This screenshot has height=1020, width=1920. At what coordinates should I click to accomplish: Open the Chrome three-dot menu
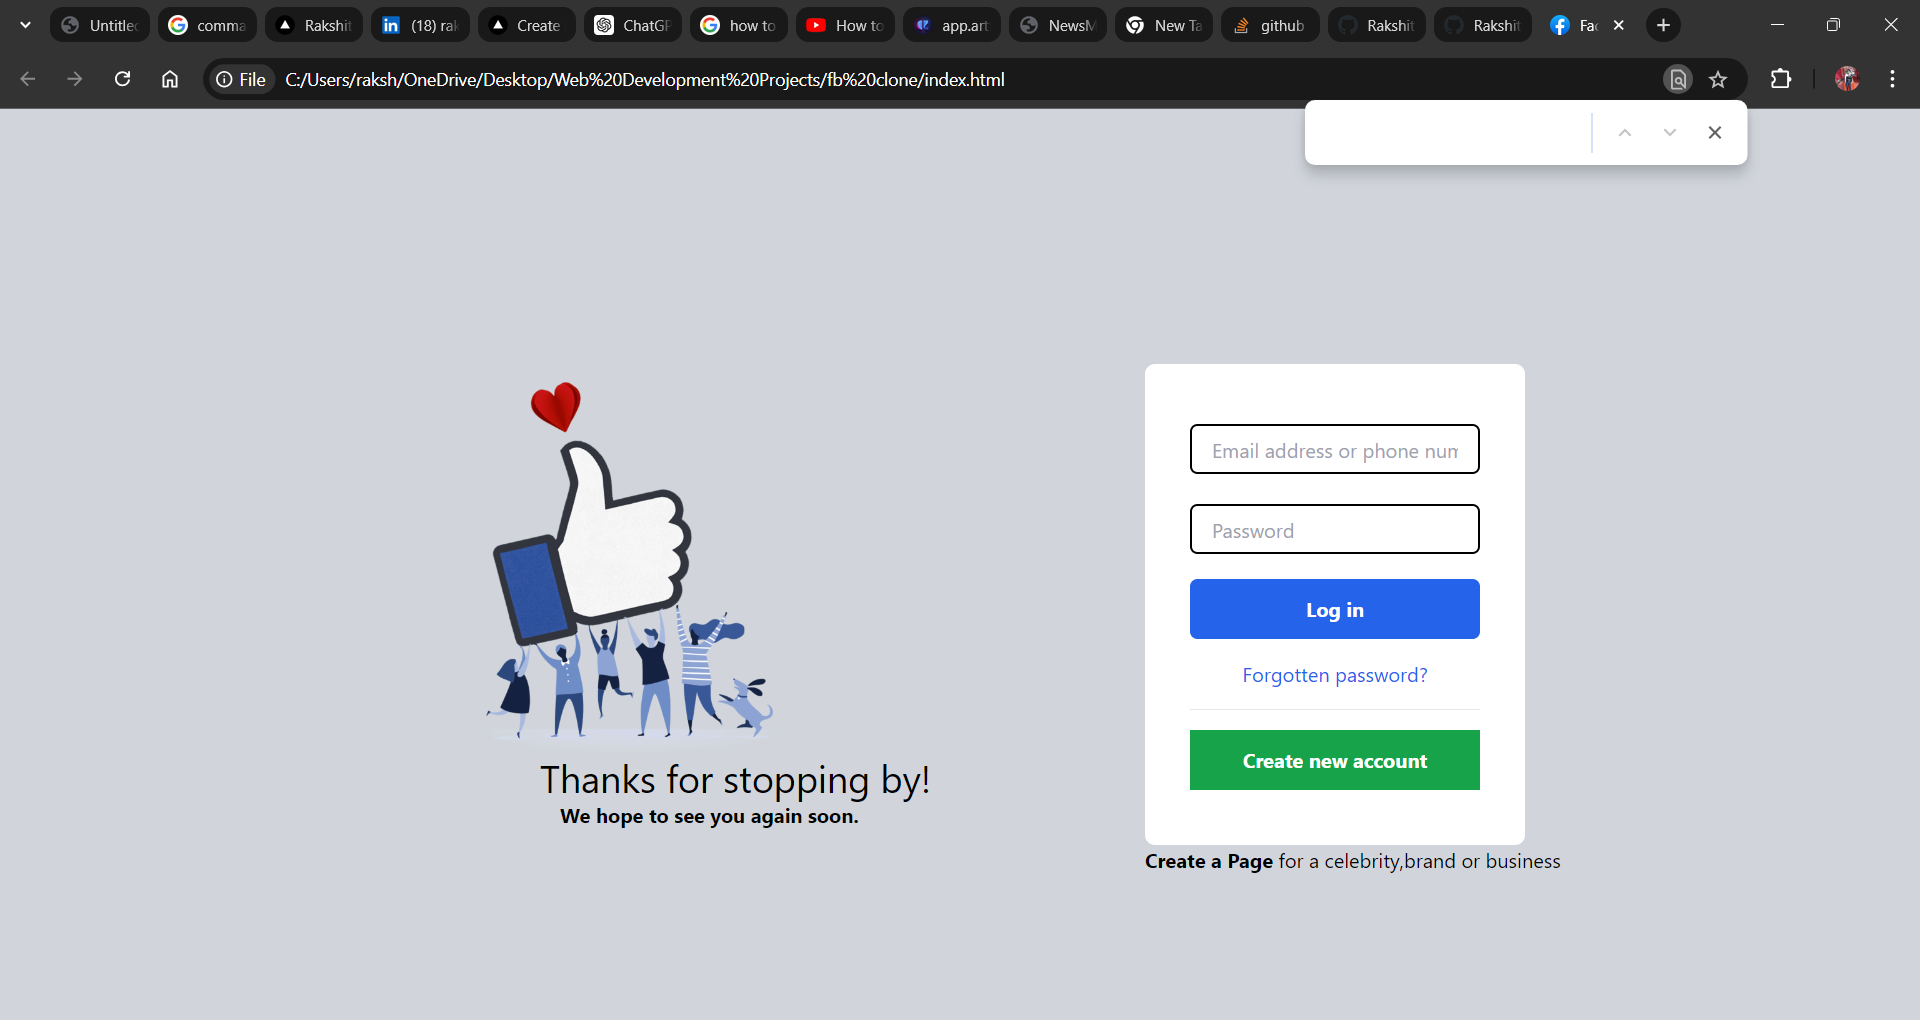[x=1892, y=79]
